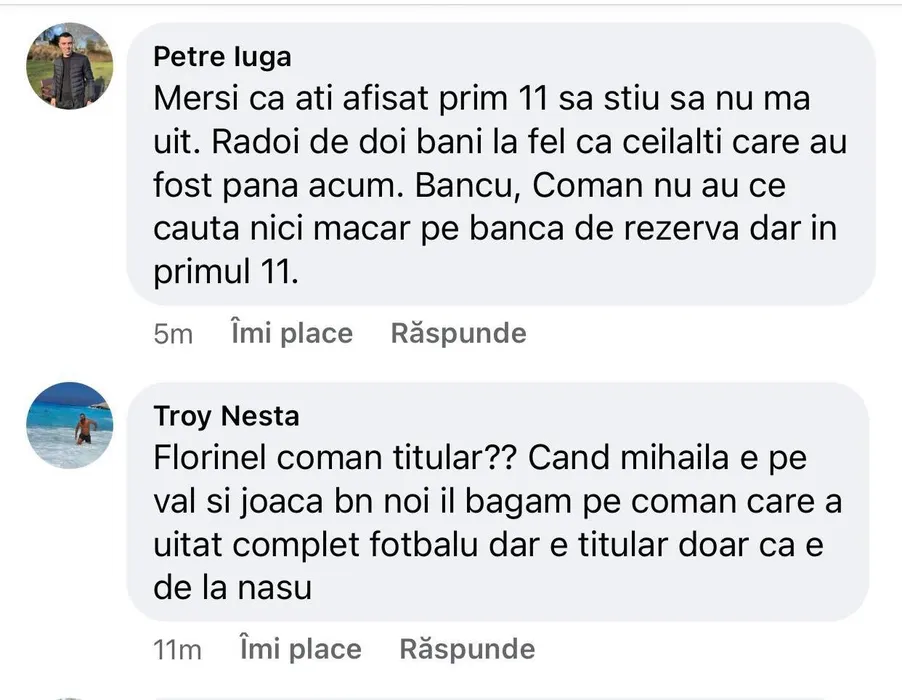The height and width of the screenshot is (700, 902).
Task: Open the 11m timestamp on Troy's comment
Action: point(178,650)
